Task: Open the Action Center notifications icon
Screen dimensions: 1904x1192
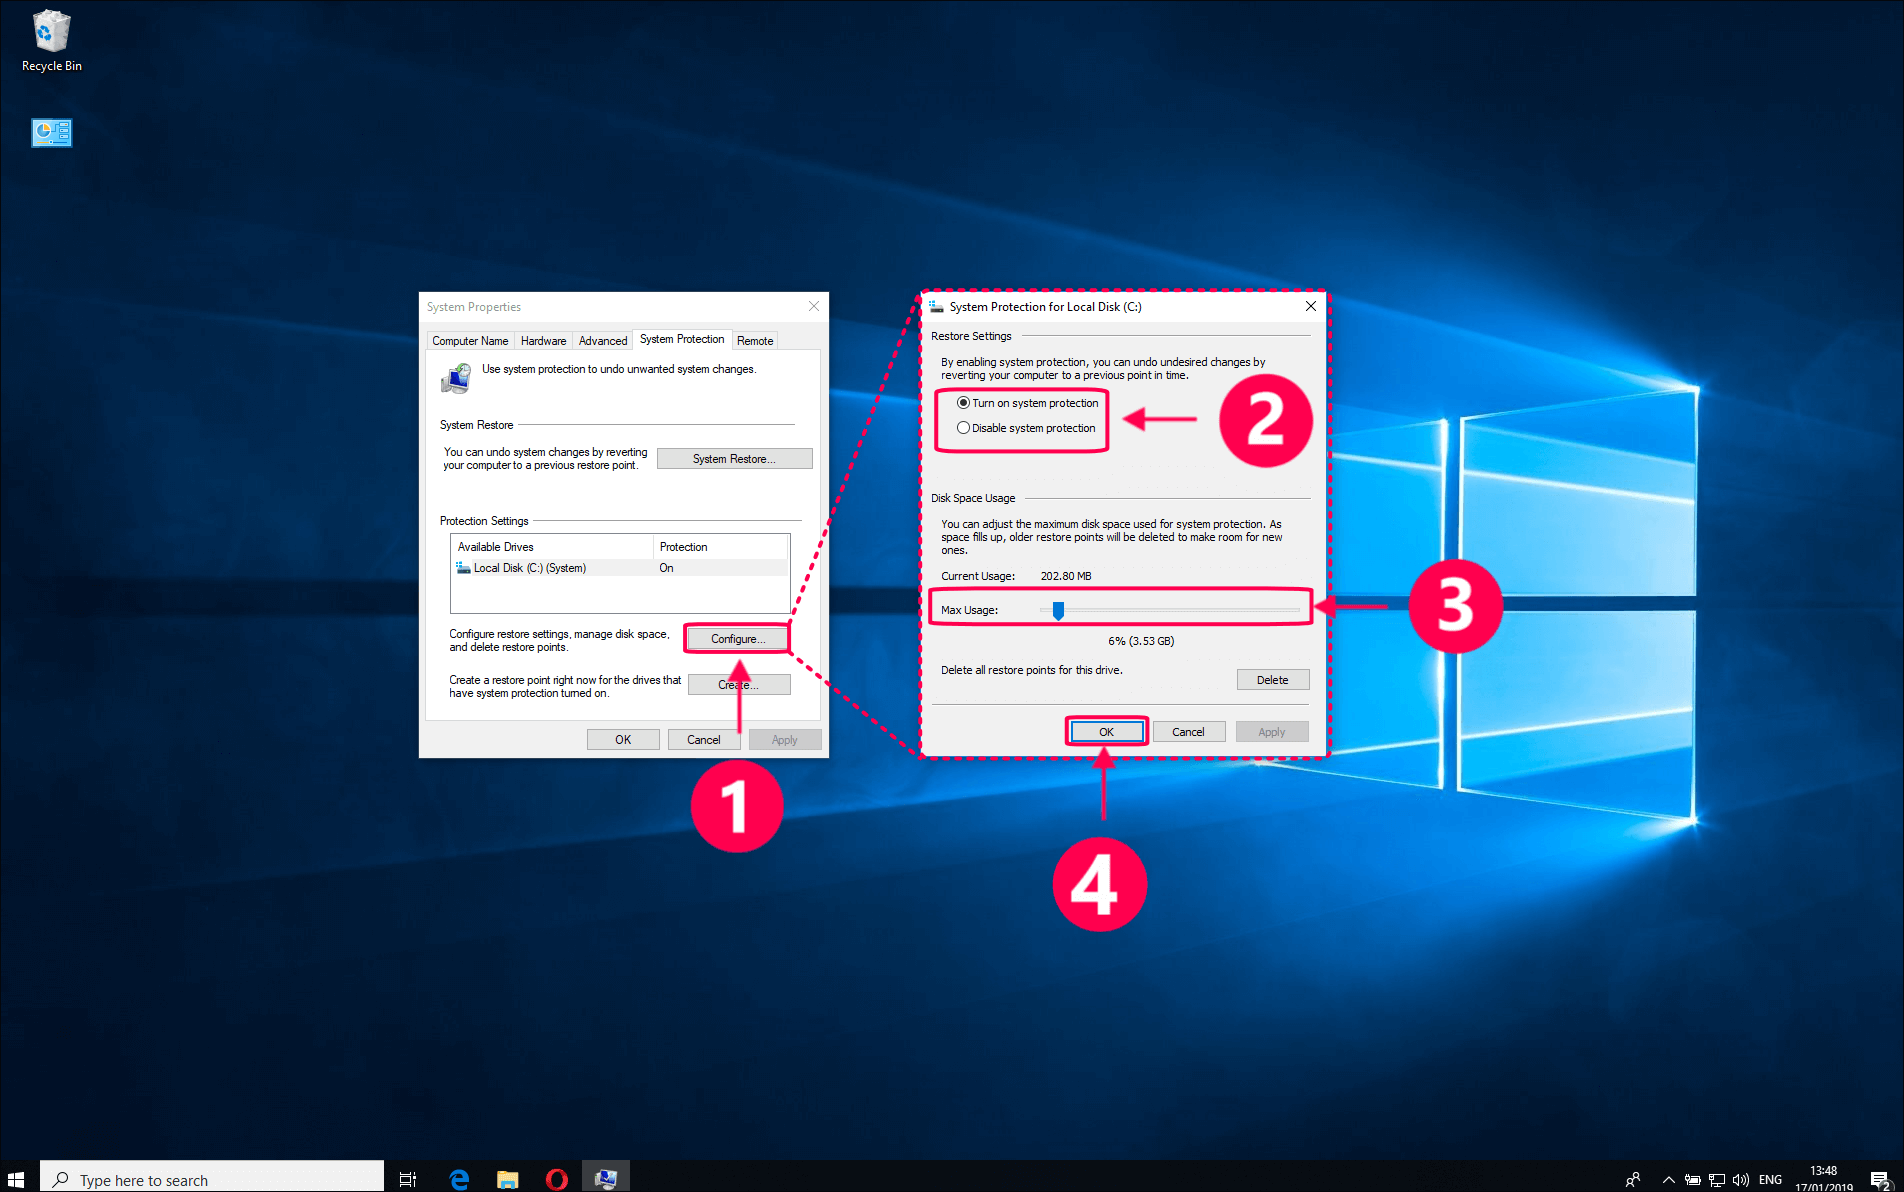Action: [x=1879, y=1177]
